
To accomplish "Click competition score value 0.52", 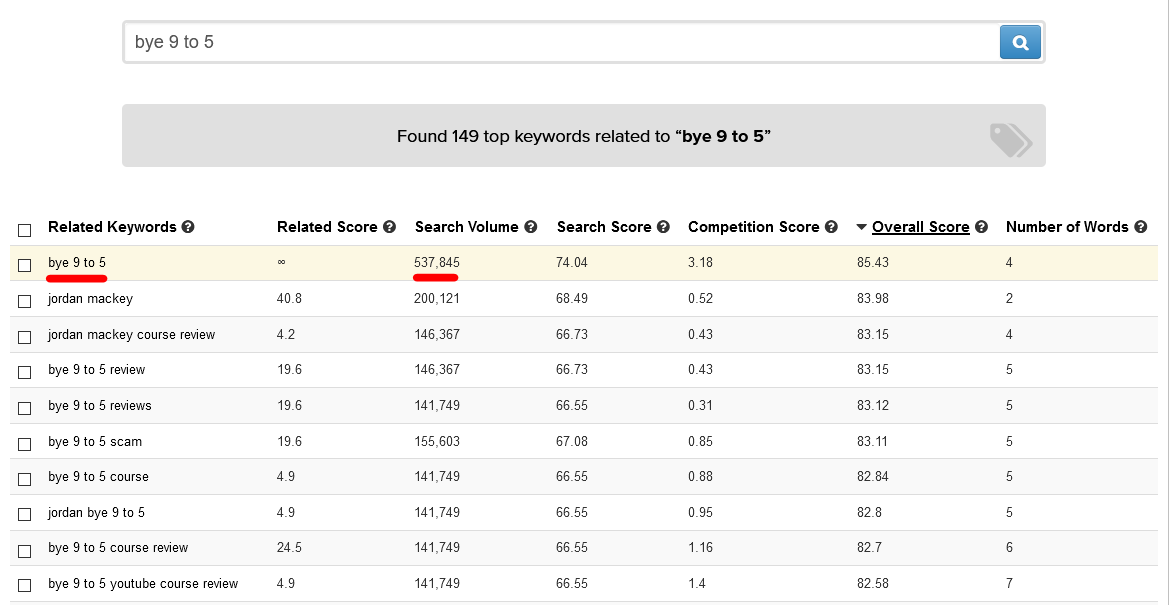I will coord(700,298).
